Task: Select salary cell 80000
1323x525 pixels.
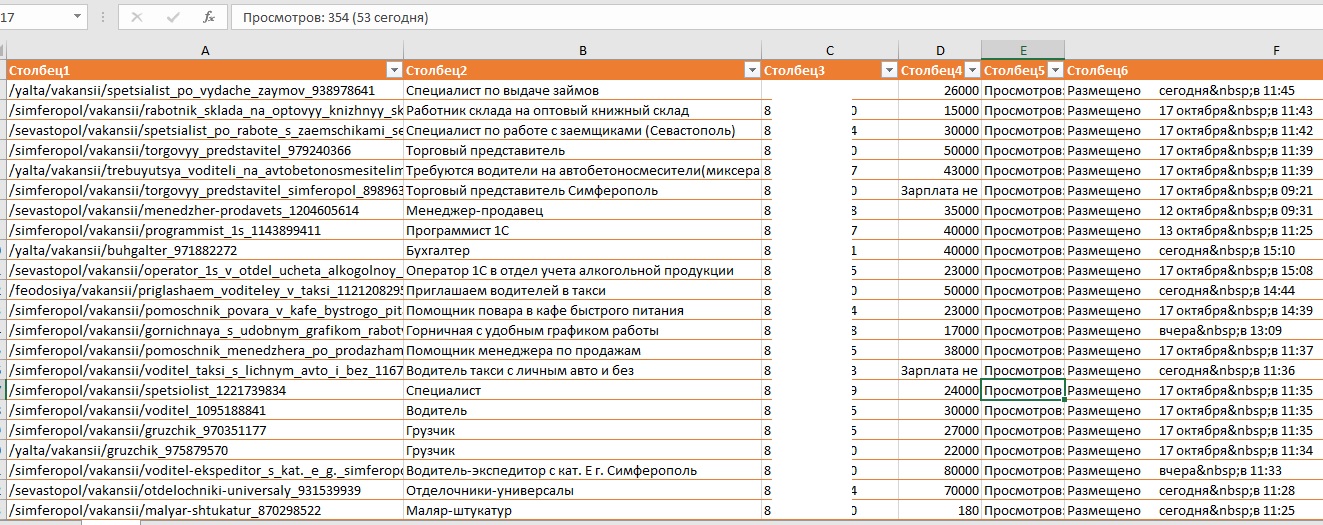Action: click(x=940, y=470)
